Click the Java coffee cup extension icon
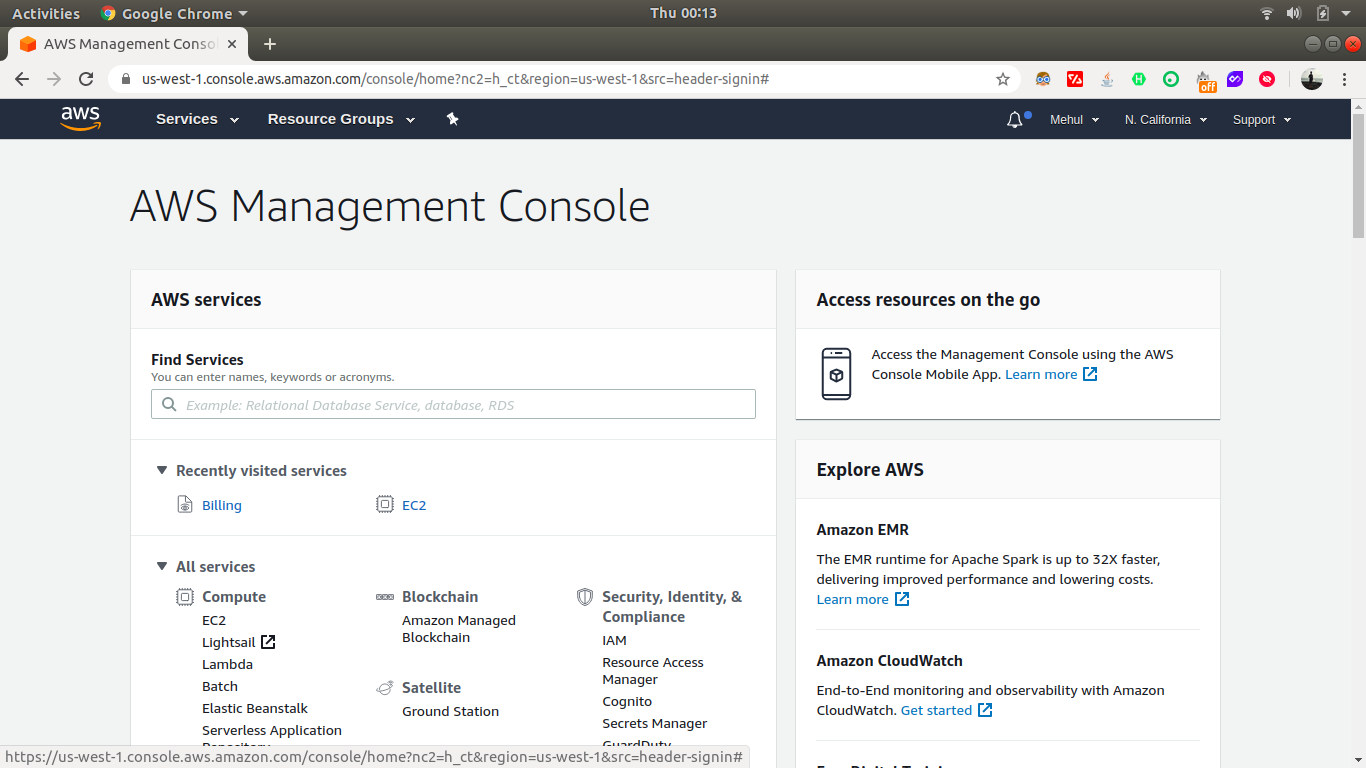The width and height of the screenshot is (1366, 768). [1107, 79]
